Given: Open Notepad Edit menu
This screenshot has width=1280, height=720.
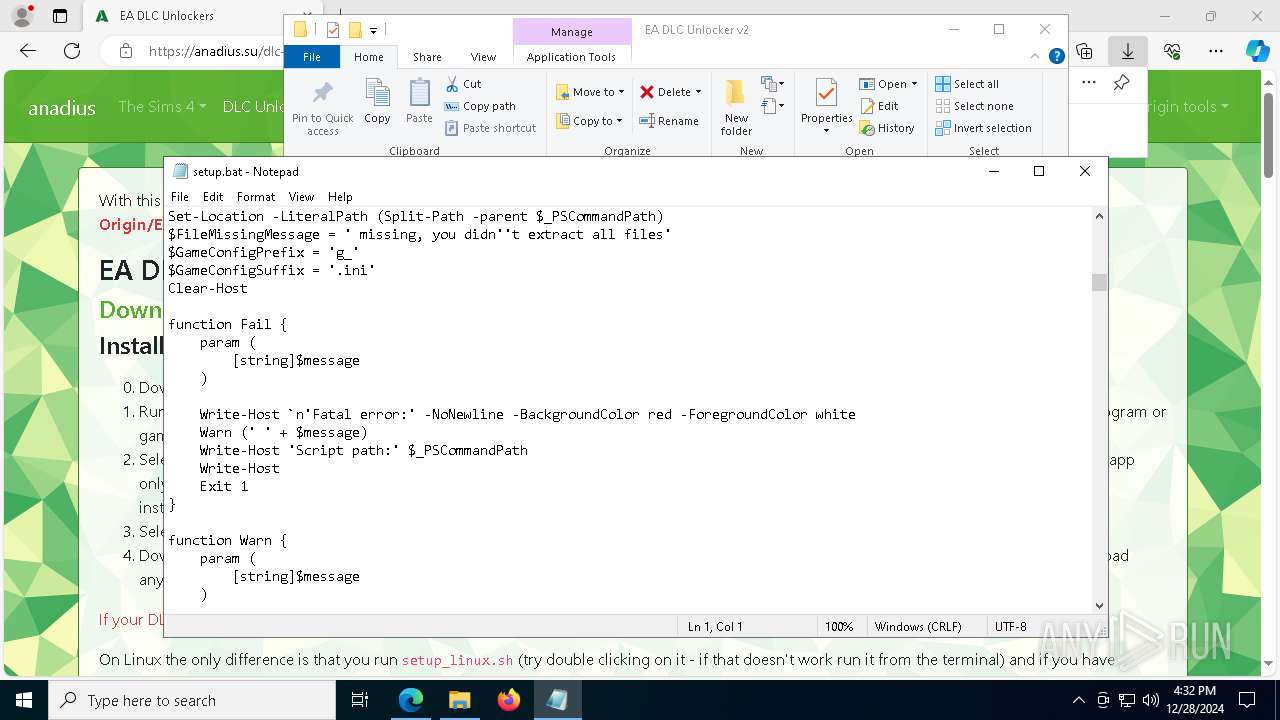Looking at the screenshot, I should pos(213,197).
